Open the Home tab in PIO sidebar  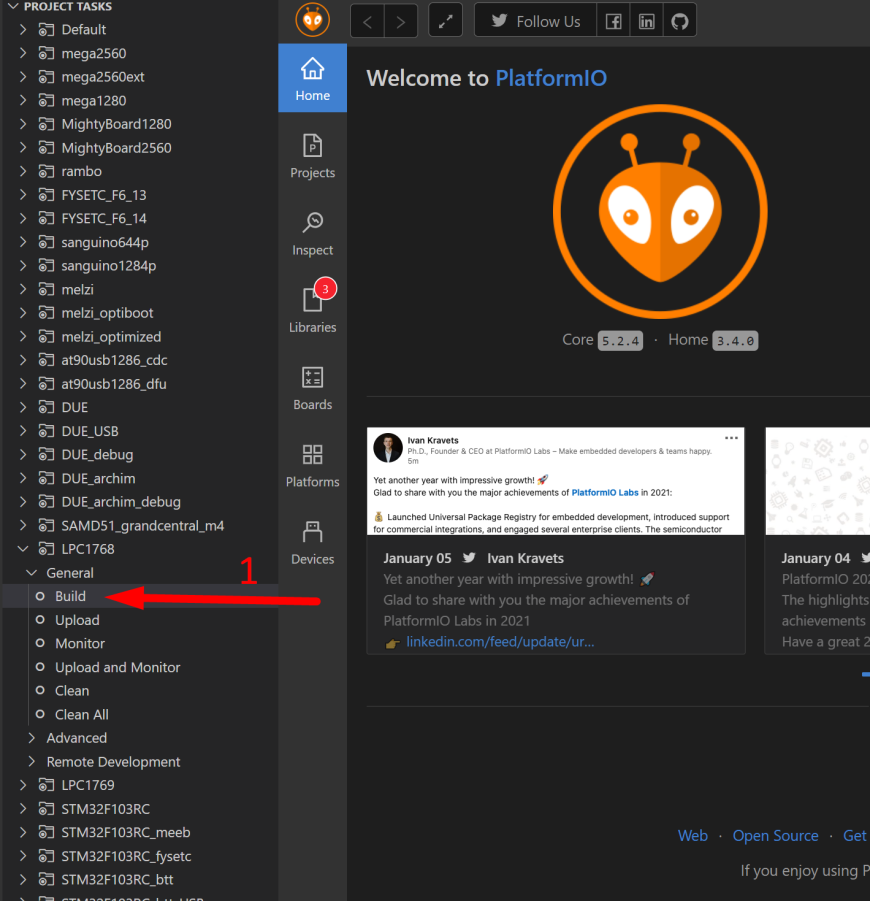pos(313,78)
